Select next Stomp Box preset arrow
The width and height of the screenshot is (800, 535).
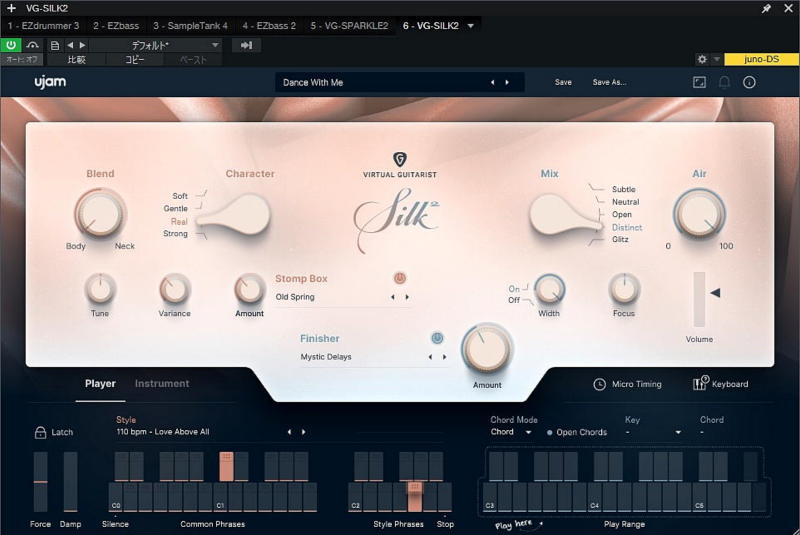coord(407,297)
